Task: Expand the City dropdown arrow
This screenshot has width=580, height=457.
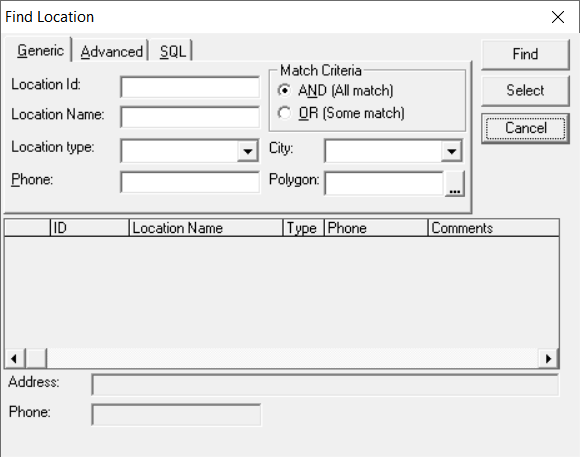Action: (451, 151)
